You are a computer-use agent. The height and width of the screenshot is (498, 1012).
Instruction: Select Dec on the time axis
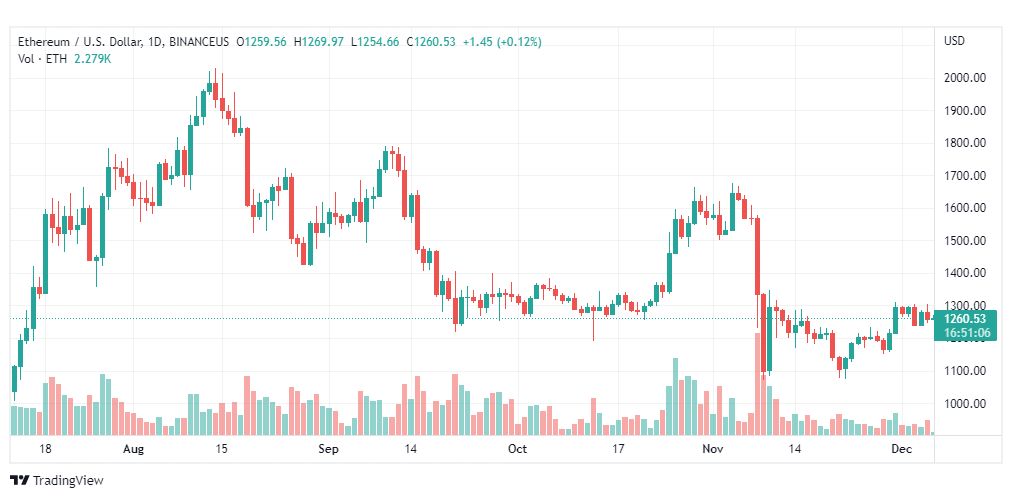901,450
